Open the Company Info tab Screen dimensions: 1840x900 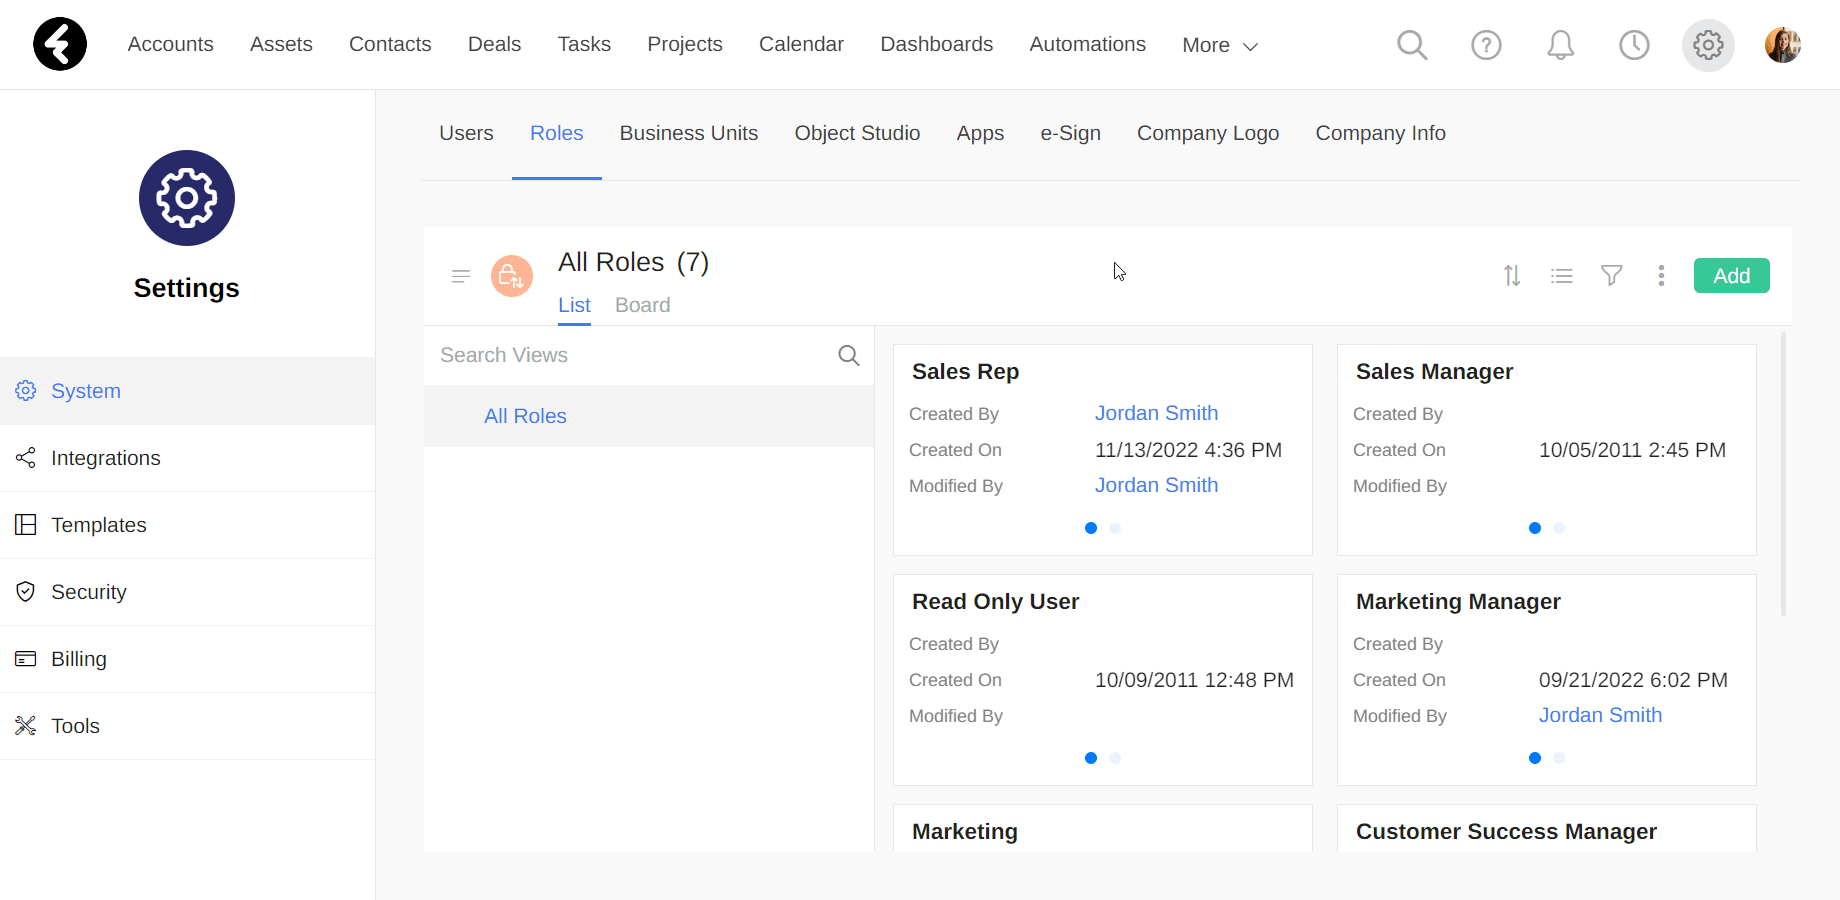point(1381,133)
